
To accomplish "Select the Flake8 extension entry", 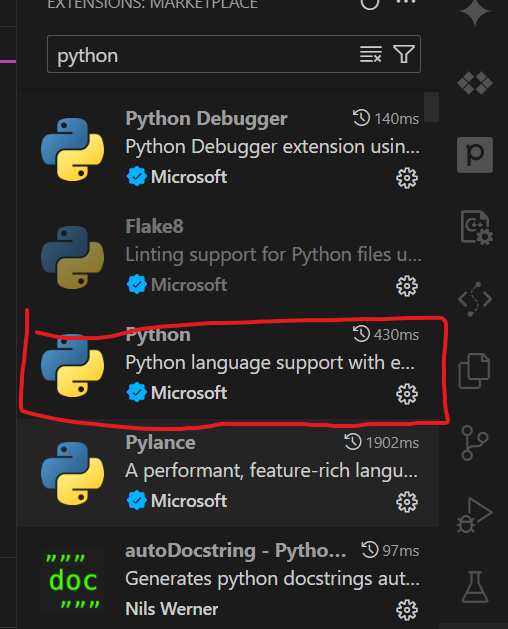I will coord(228,257).
